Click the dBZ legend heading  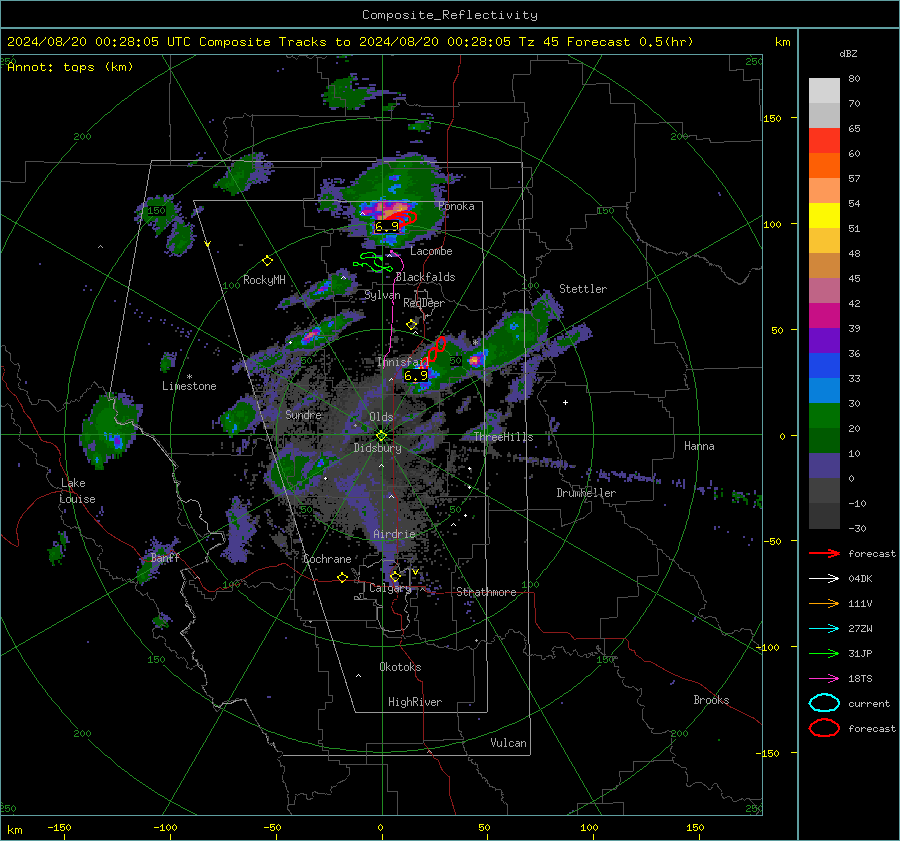(x=848, y=54)
